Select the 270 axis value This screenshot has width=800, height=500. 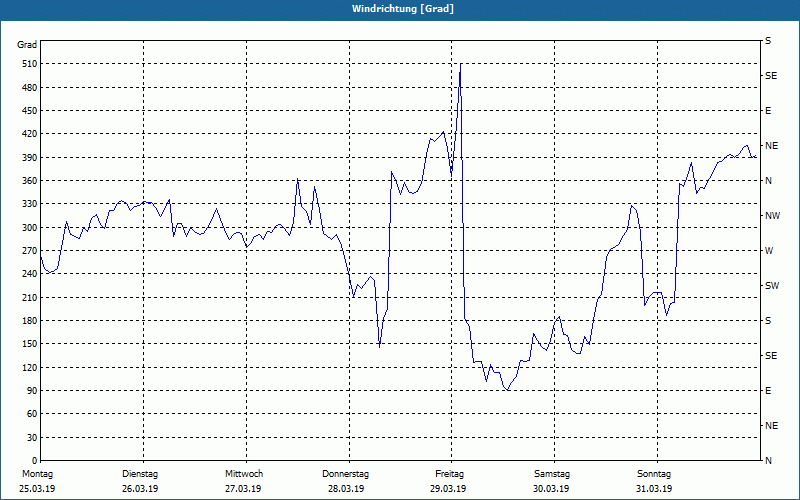coord(29,251)
